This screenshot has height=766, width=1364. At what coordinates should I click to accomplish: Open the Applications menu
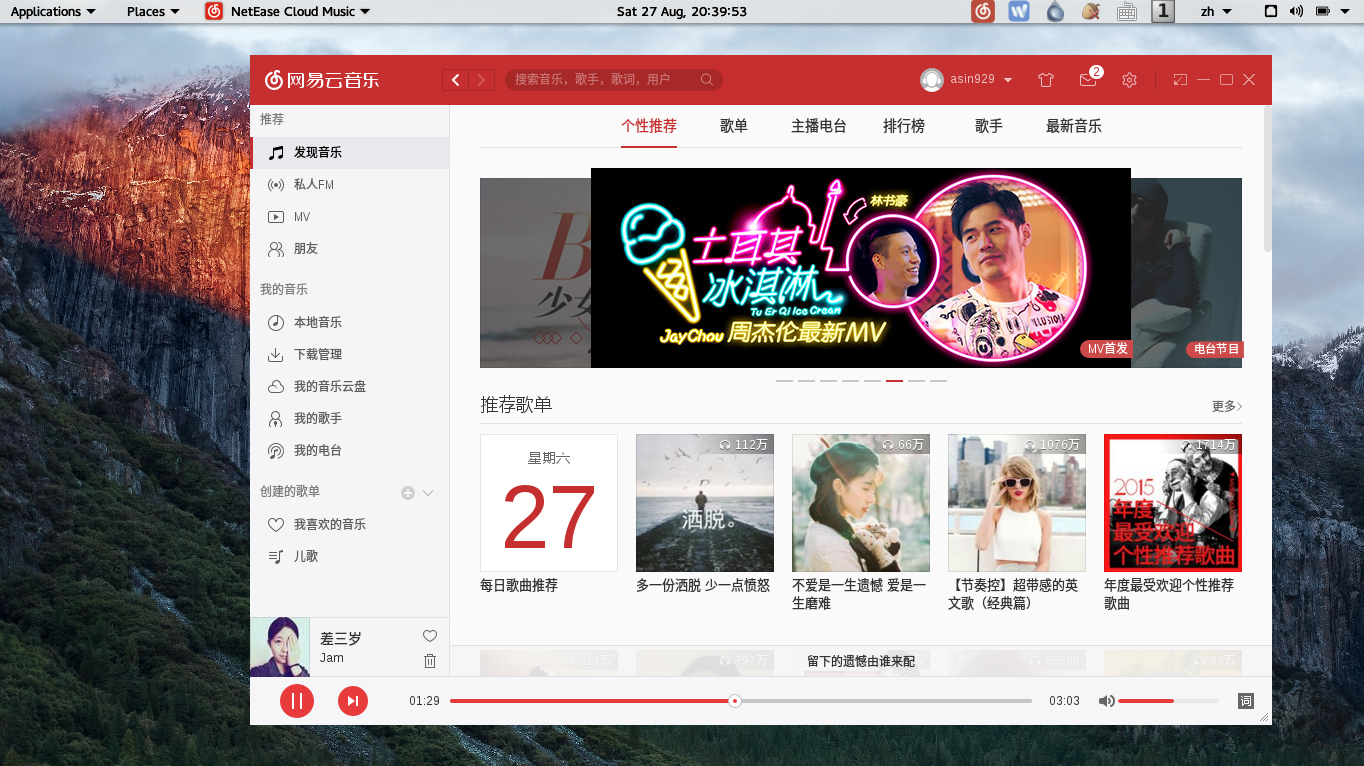pyautogui.click(x=54, y=12)
